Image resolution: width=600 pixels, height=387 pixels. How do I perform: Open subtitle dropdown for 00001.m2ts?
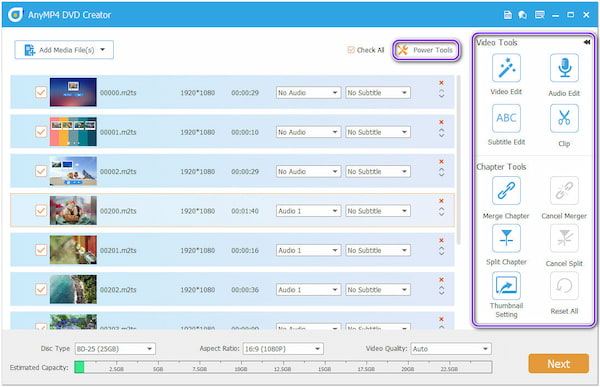click(x=378, y=132)
